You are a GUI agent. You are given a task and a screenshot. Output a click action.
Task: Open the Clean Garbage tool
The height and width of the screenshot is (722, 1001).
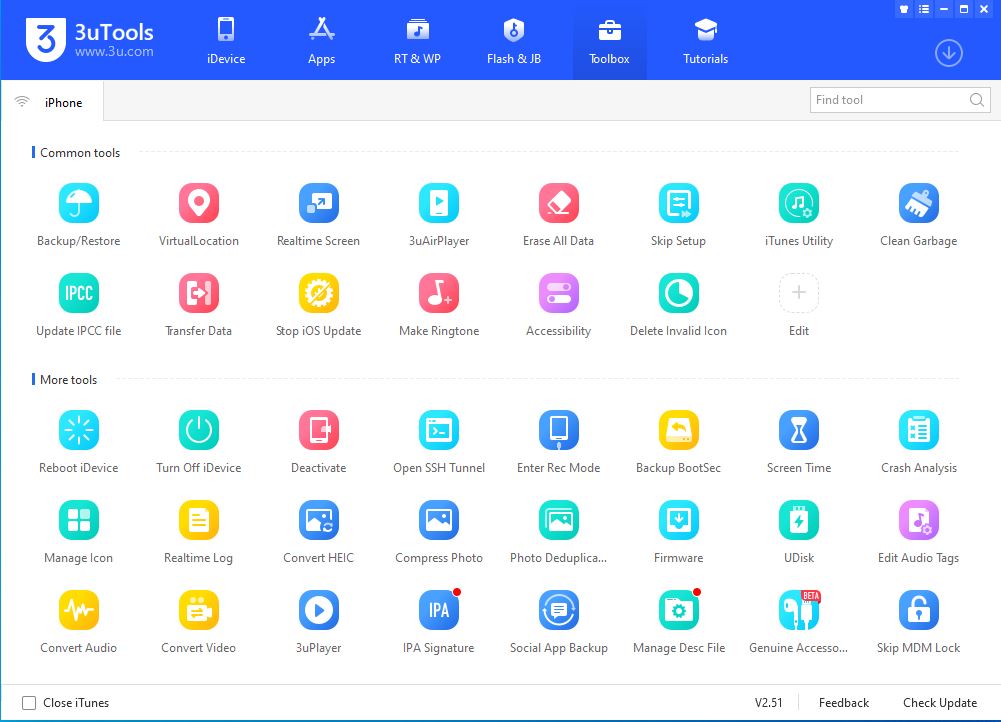[x=918, y=204]
